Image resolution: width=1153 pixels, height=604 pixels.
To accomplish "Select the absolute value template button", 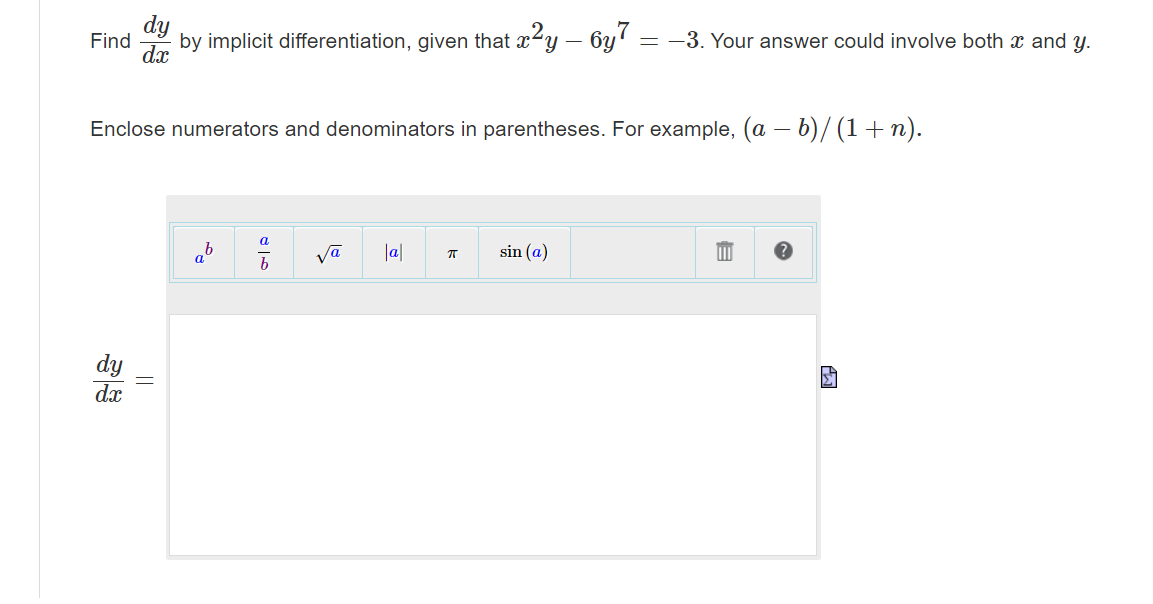I will tap(392, 252).
